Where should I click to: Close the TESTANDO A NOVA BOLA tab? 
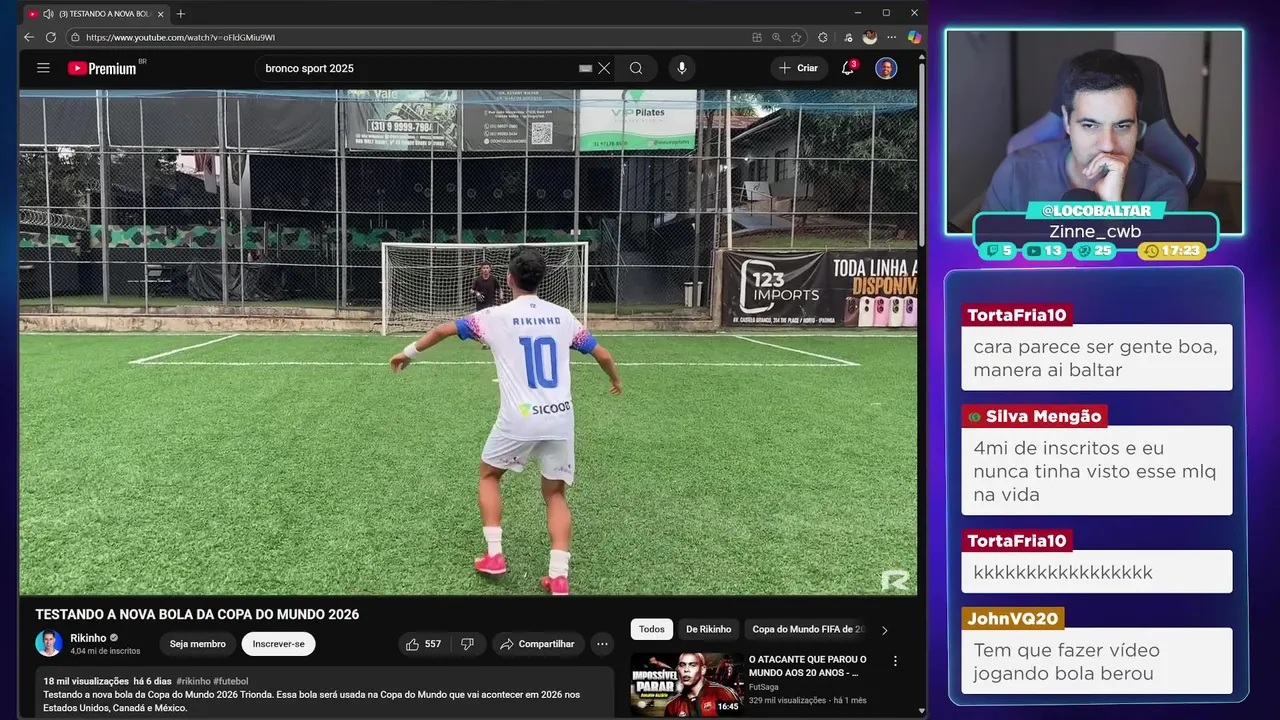click(x=160, y=14)
